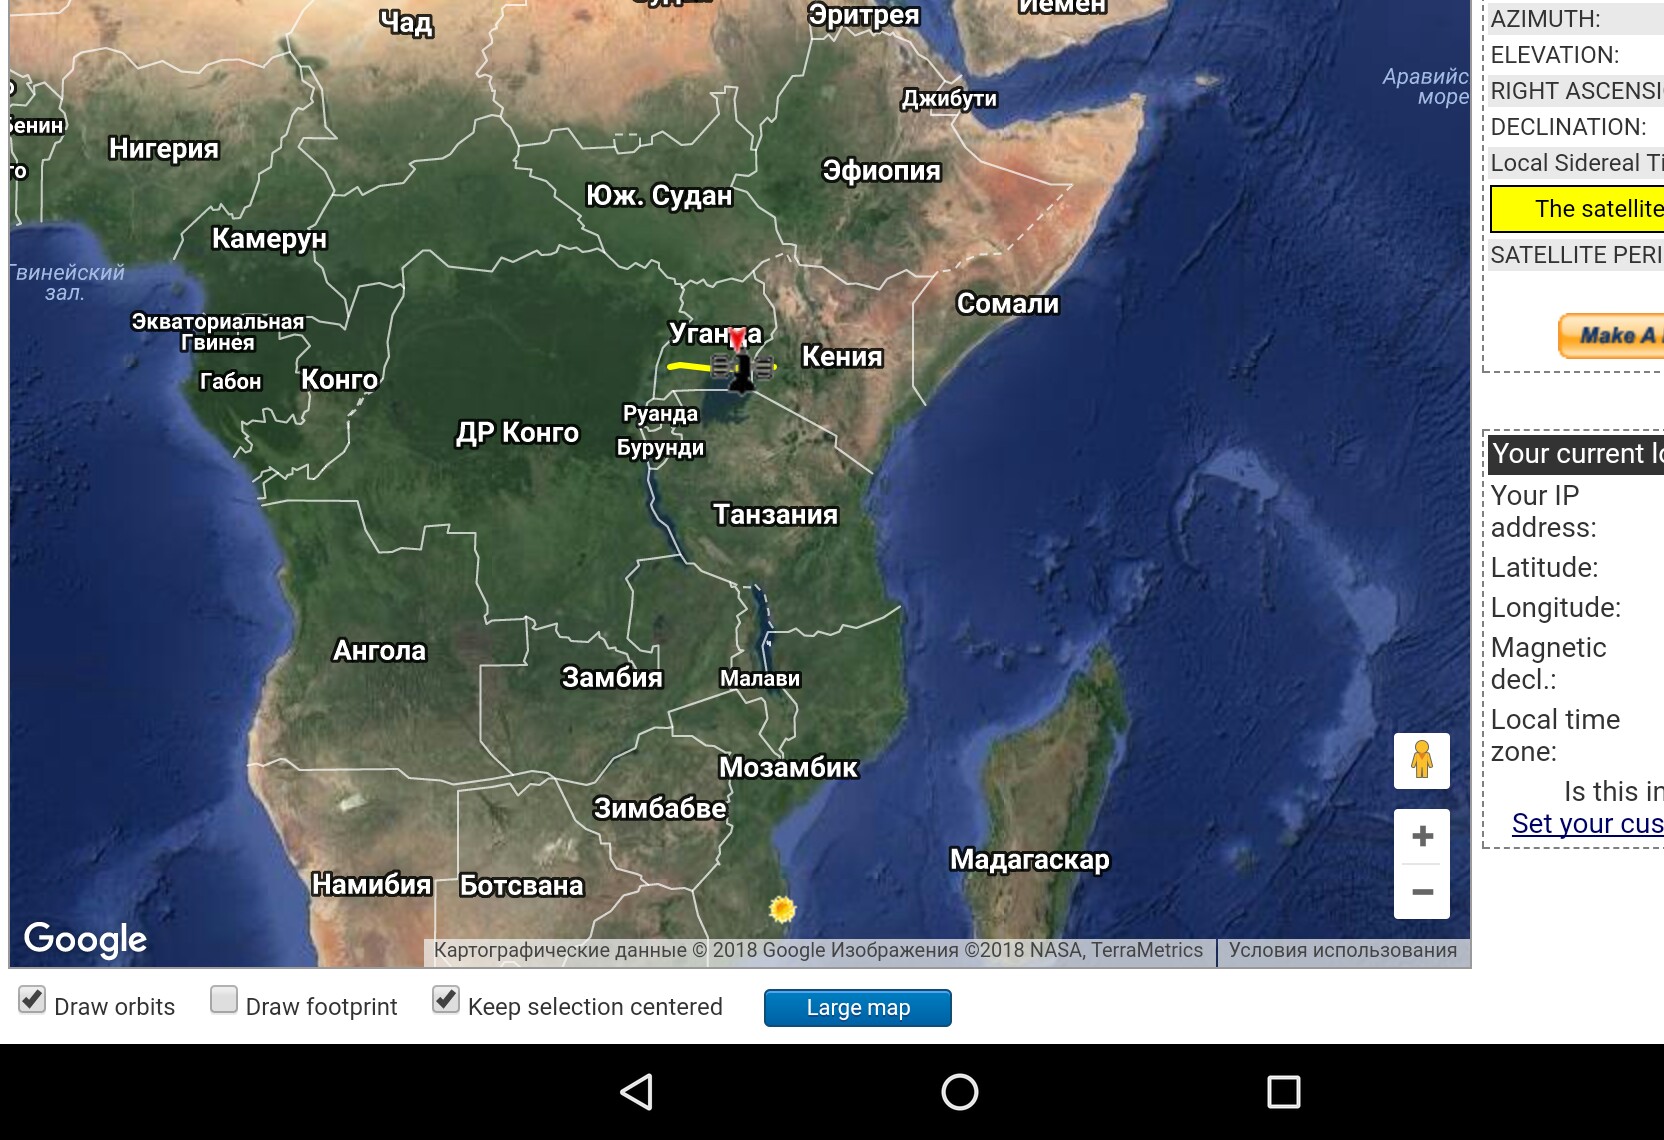Click the Мозамбик country label
Screen dimensions: 1664x1140
[x=788, y=768]
